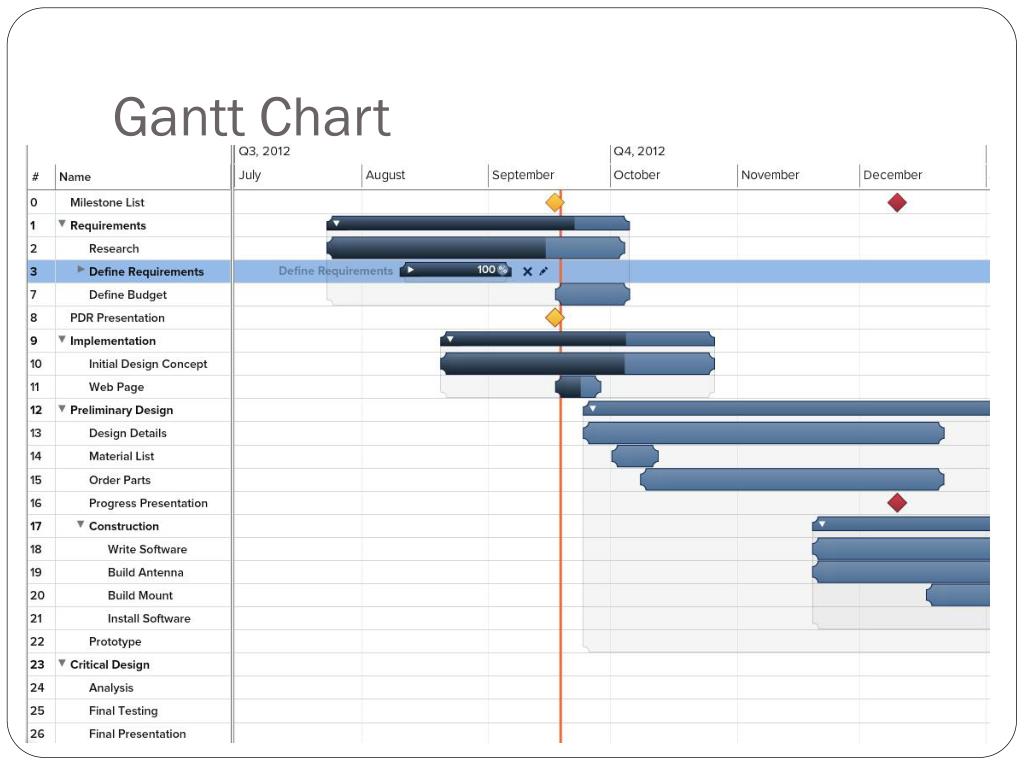The image size is (1024, 768).
Task: Select the Progress Presentation red milestone diamond
Action: click(897, 503)
